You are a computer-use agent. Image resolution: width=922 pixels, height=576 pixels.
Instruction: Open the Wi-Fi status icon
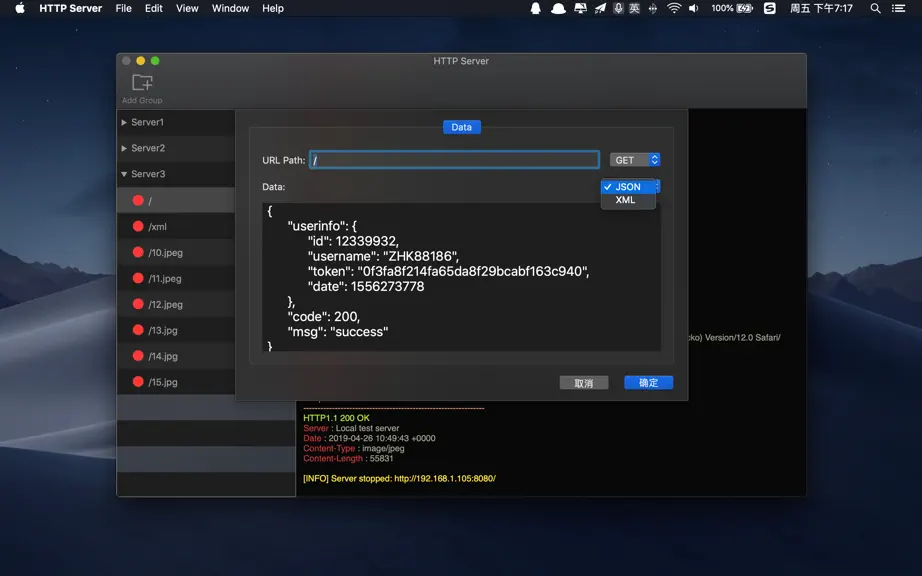pos(674,8)
